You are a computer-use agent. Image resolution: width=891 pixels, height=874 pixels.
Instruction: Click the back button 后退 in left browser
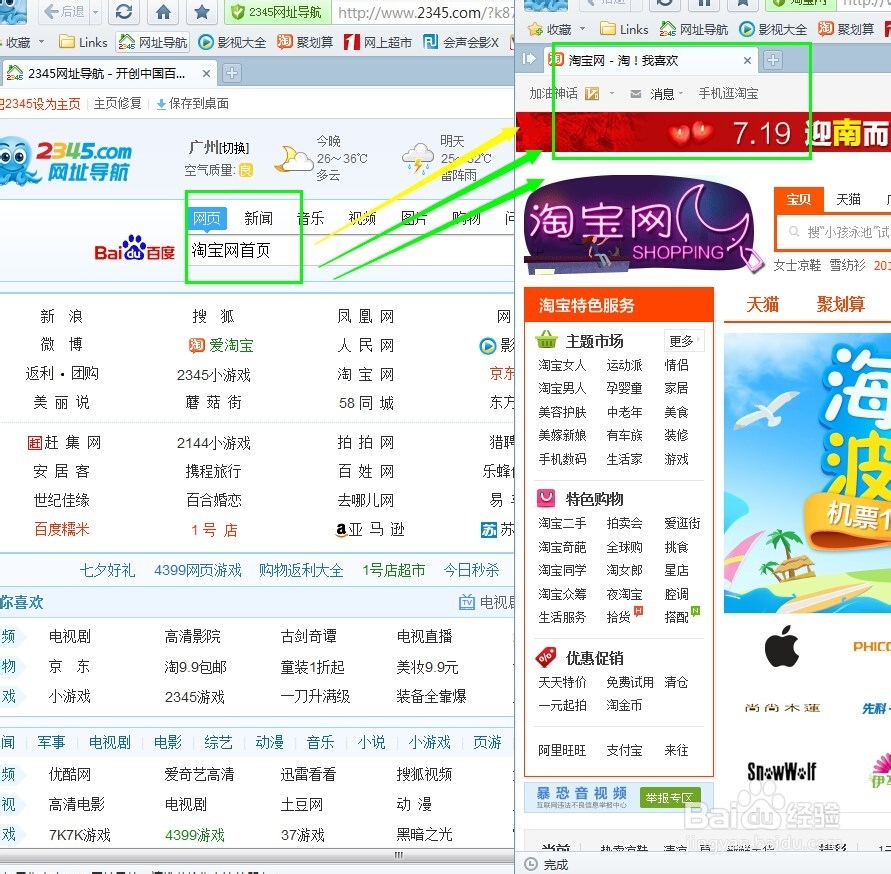tap(64, 11)
